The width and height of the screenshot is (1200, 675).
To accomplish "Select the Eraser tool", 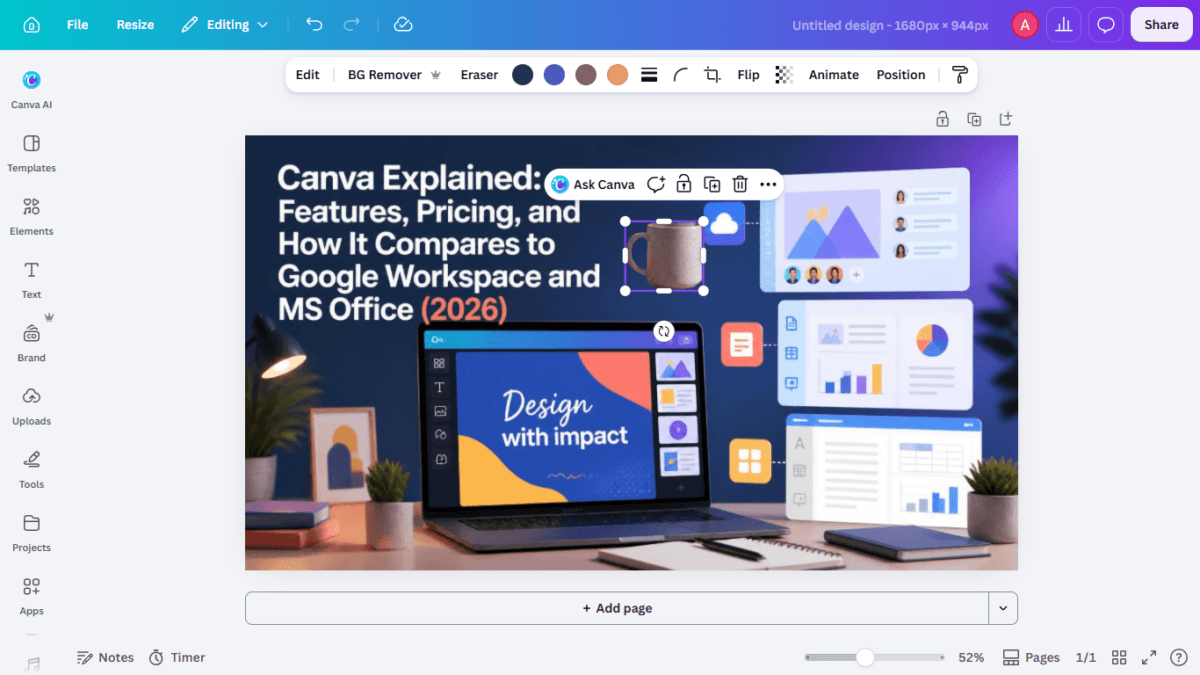I will click(479, 75).
